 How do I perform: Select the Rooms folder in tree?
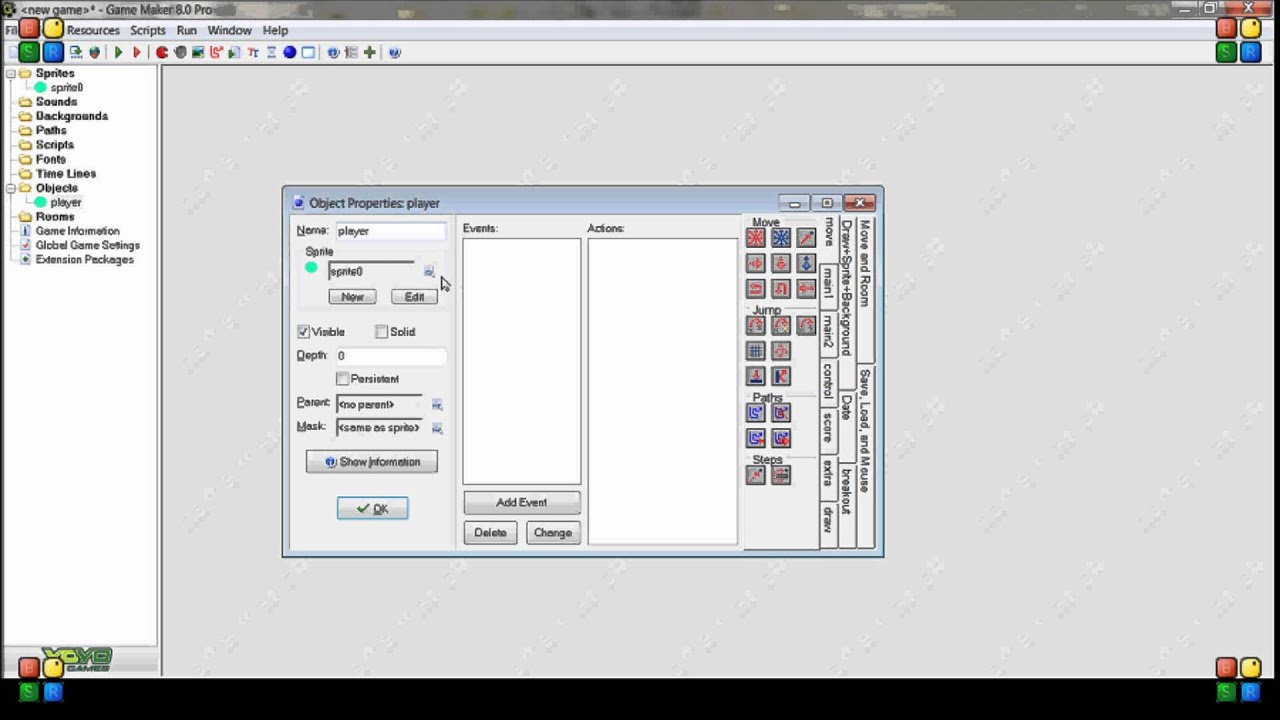(55, 217)
